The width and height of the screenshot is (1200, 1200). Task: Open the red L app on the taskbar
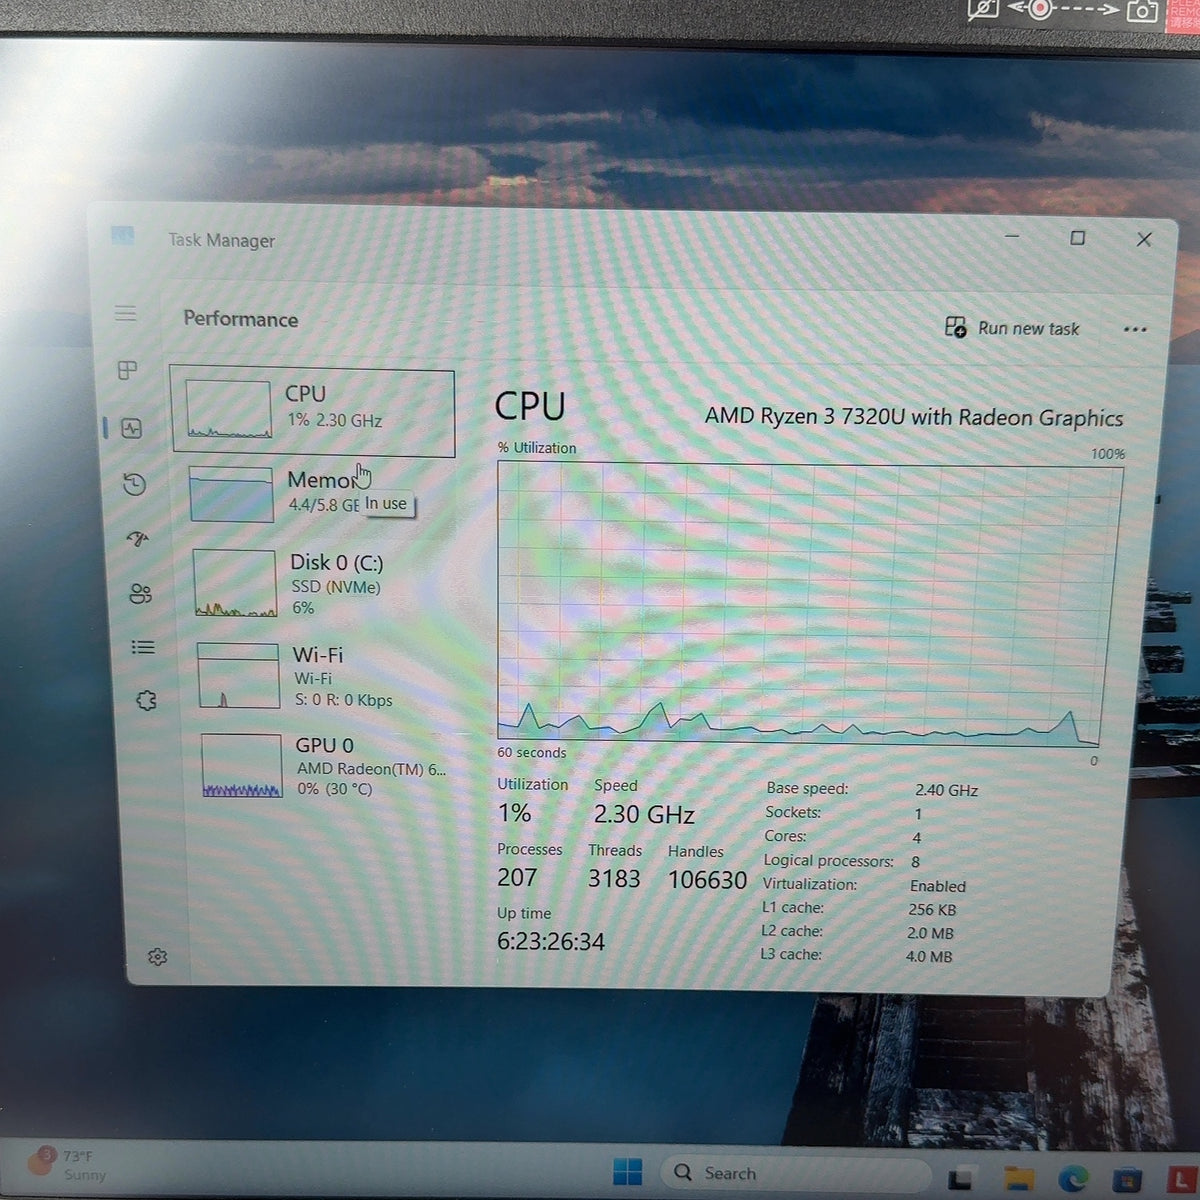1182,1180
